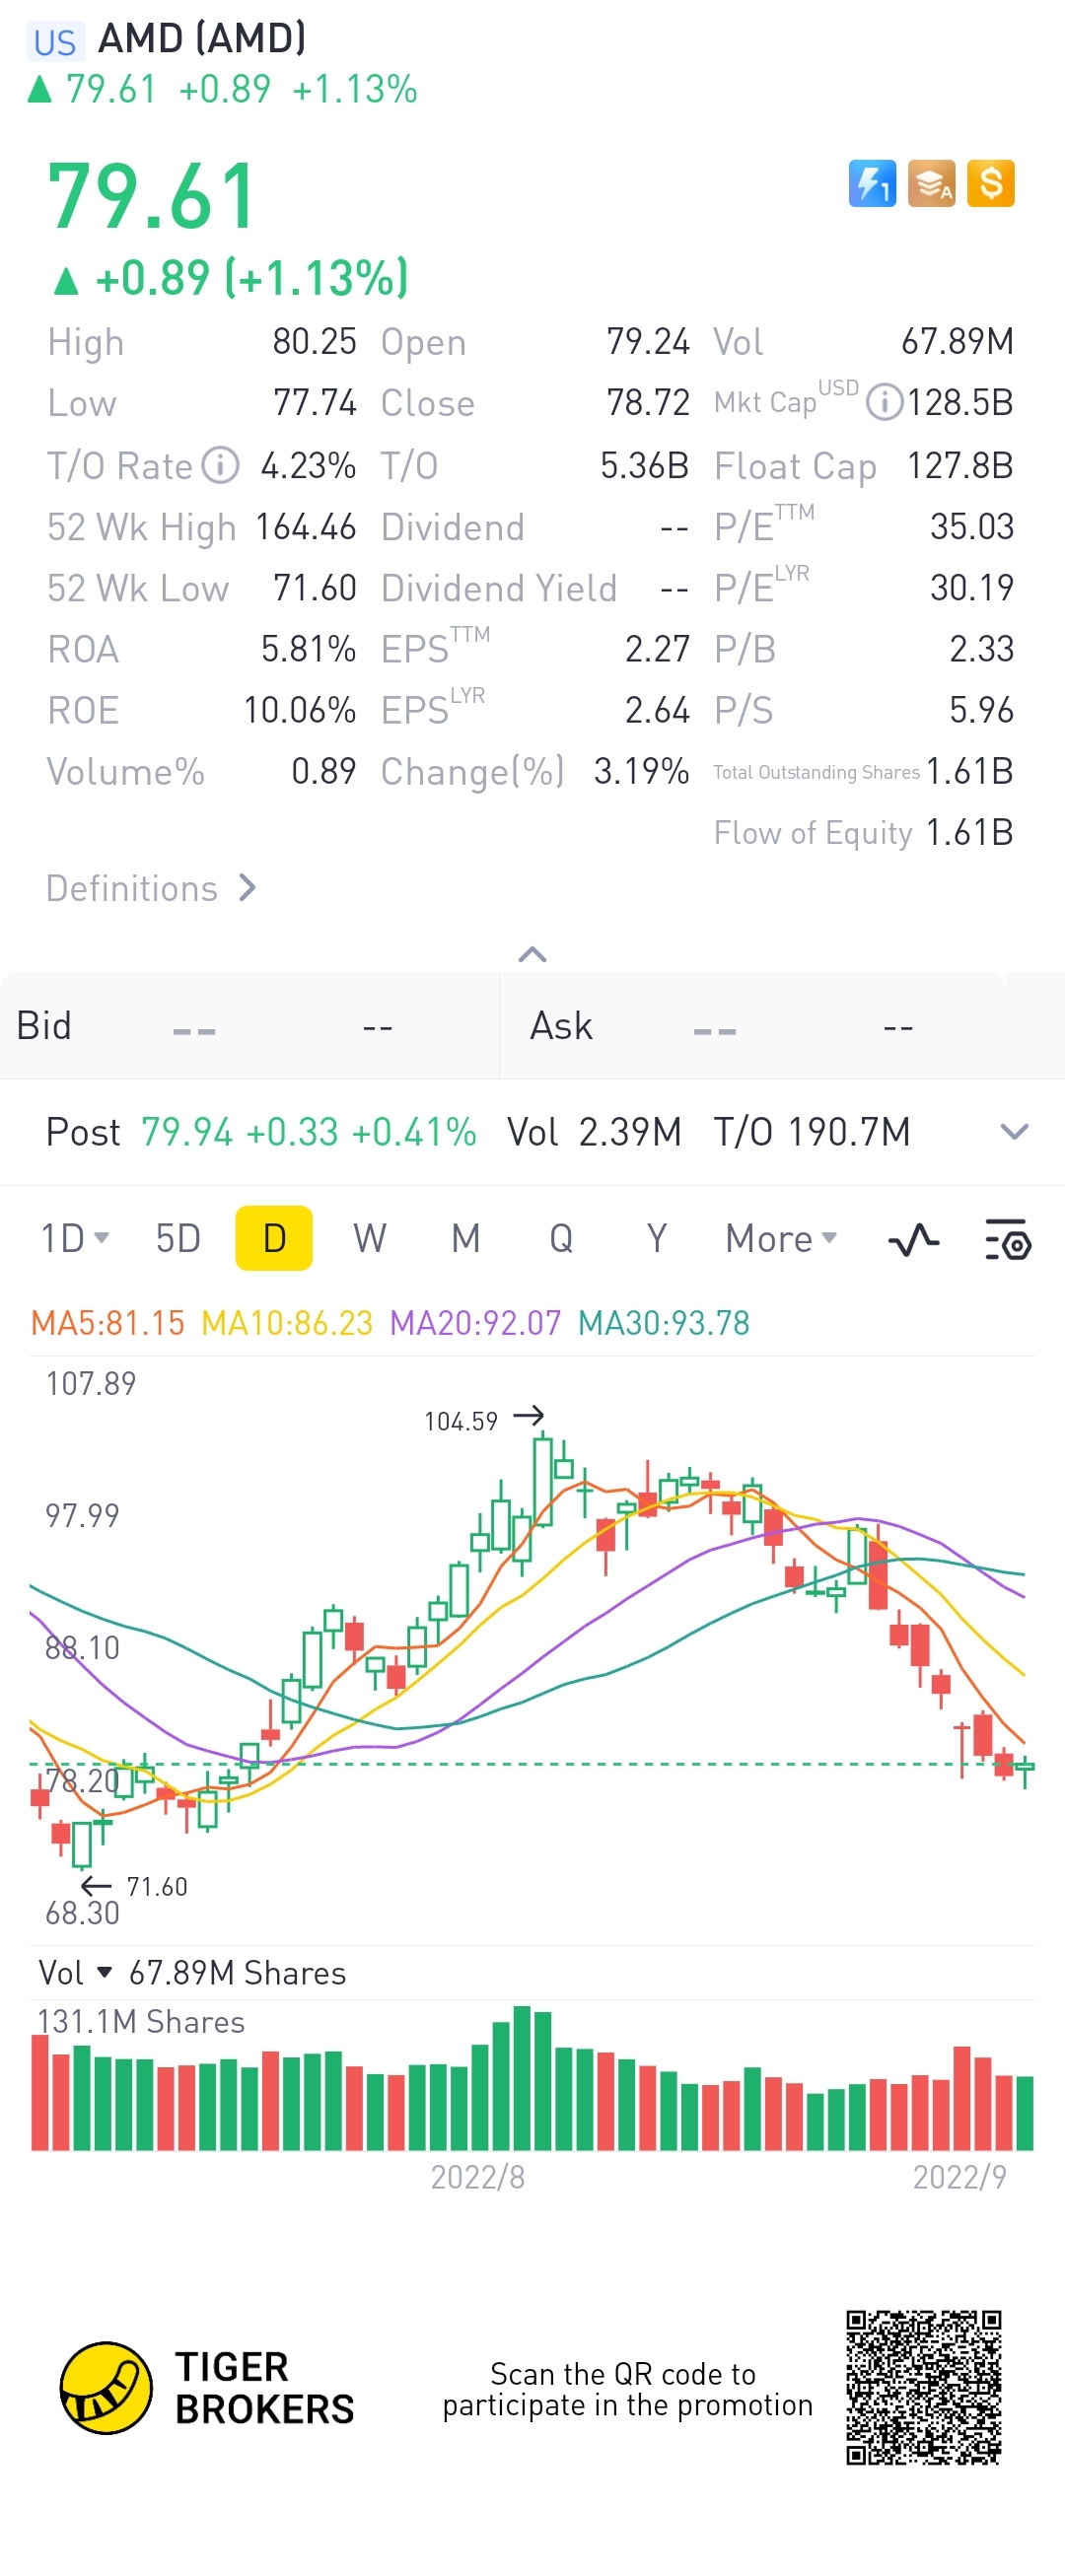This screenshot has height=2576, width=1065.
Task: Tap the QR code image
Action: click(x=923, y=2387)
